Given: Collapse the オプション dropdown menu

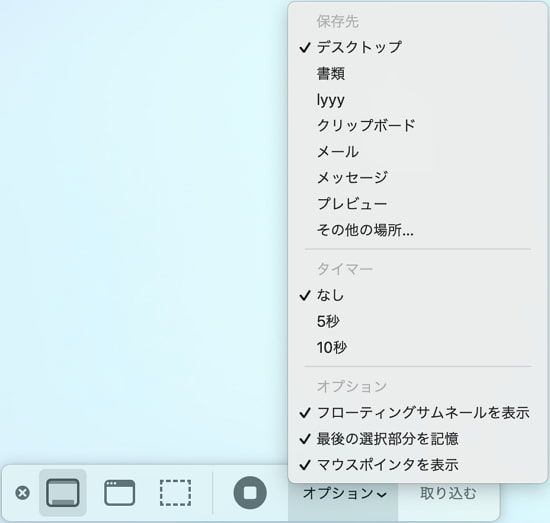Looking at the screenshot, I should point(345,494).
